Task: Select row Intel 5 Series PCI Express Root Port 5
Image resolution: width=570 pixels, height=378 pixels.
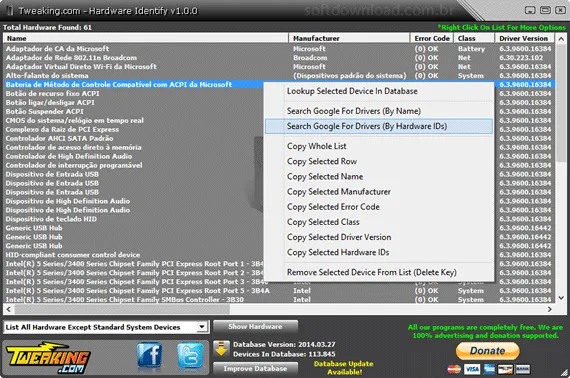Action: [279, 291]
